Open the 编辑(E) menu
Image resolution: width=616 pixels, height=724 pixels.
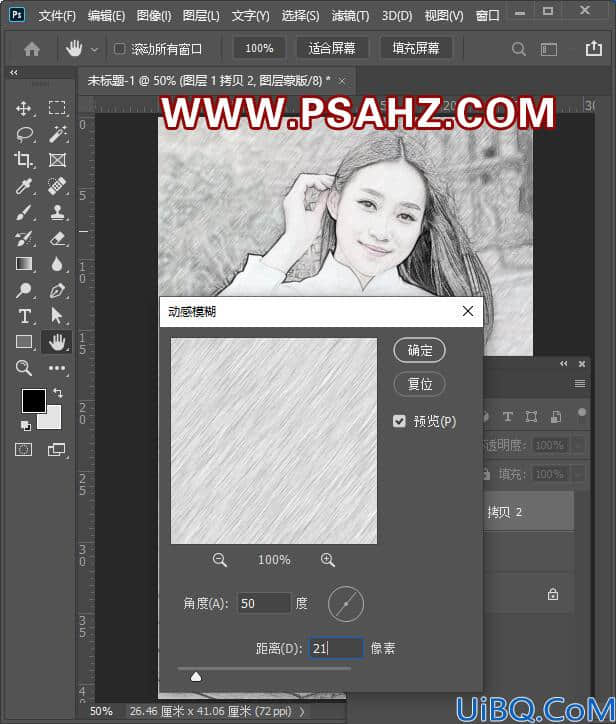click(107, 16)
